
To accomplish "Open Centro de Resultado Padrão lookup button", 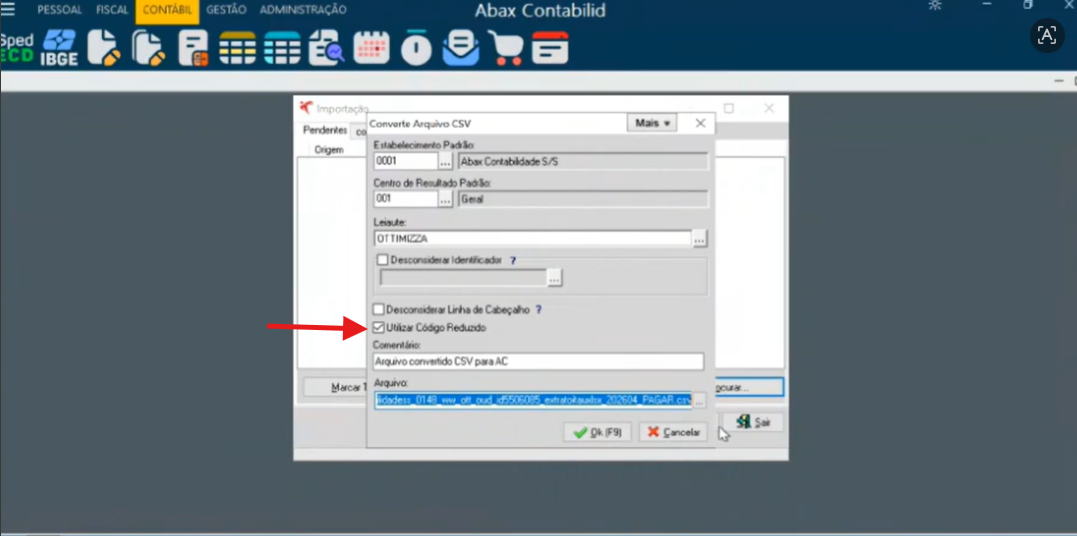I will click(x=445, y=199).
